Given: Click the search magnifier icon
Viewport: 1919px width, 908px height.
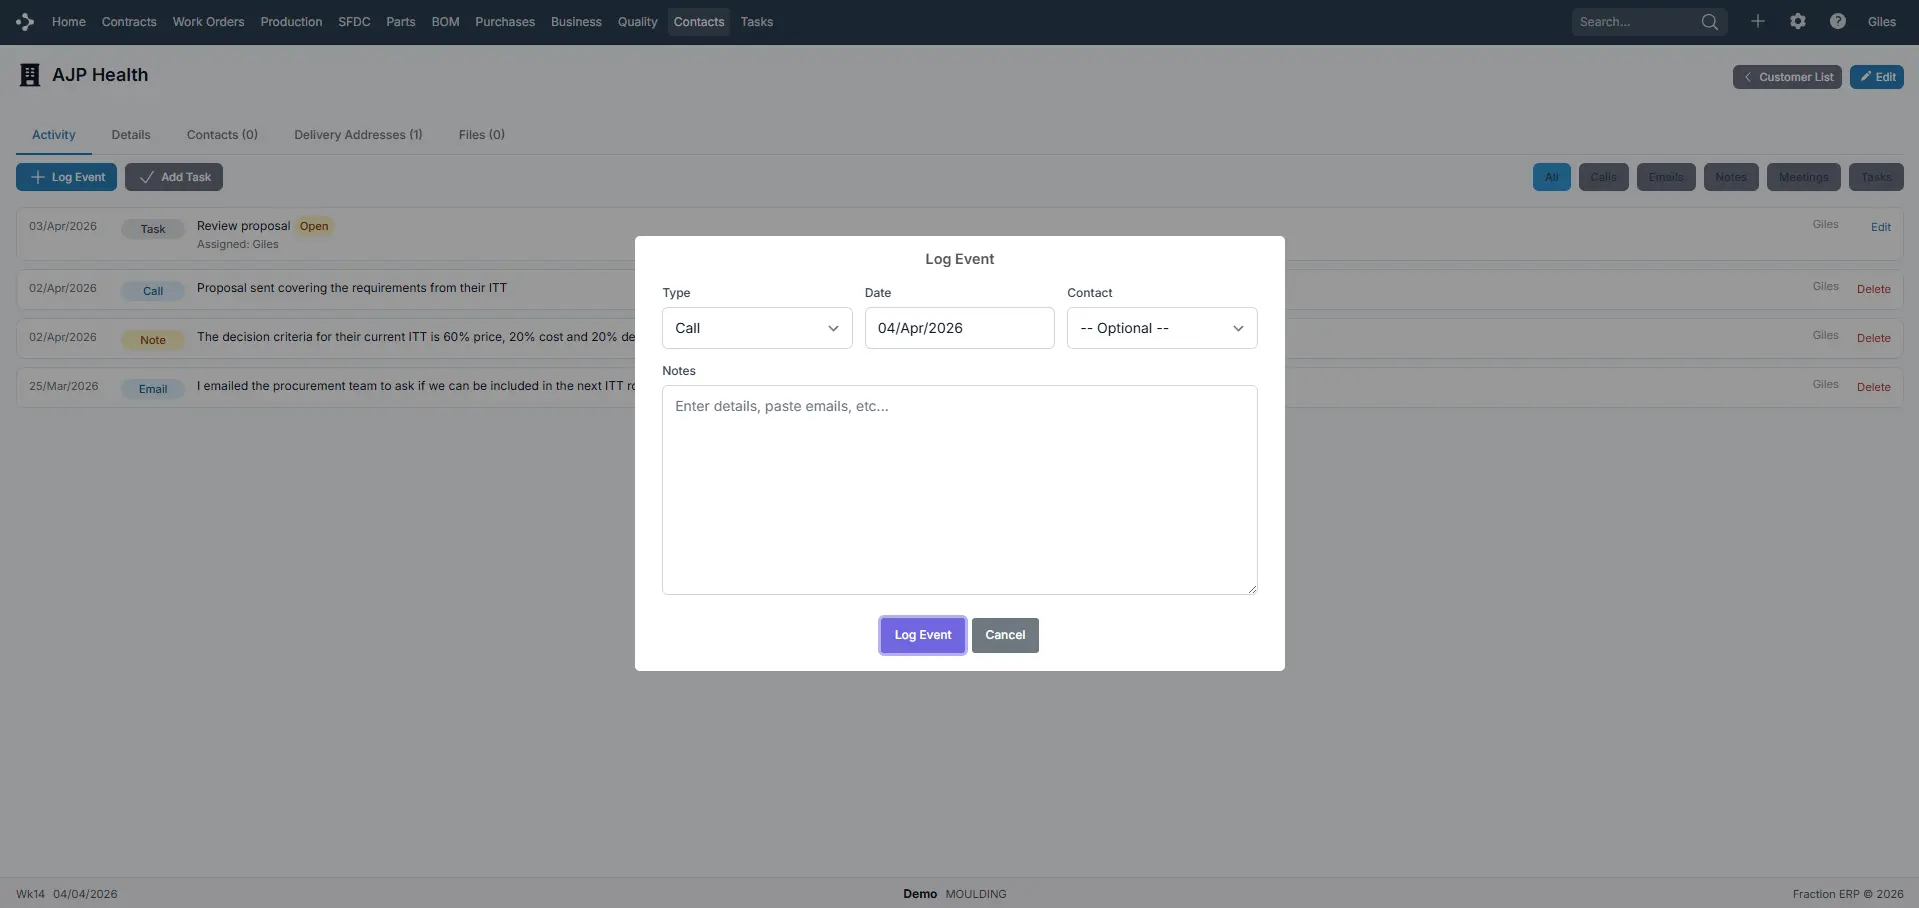Looking at the screenshot, I should pos(1709,22).
